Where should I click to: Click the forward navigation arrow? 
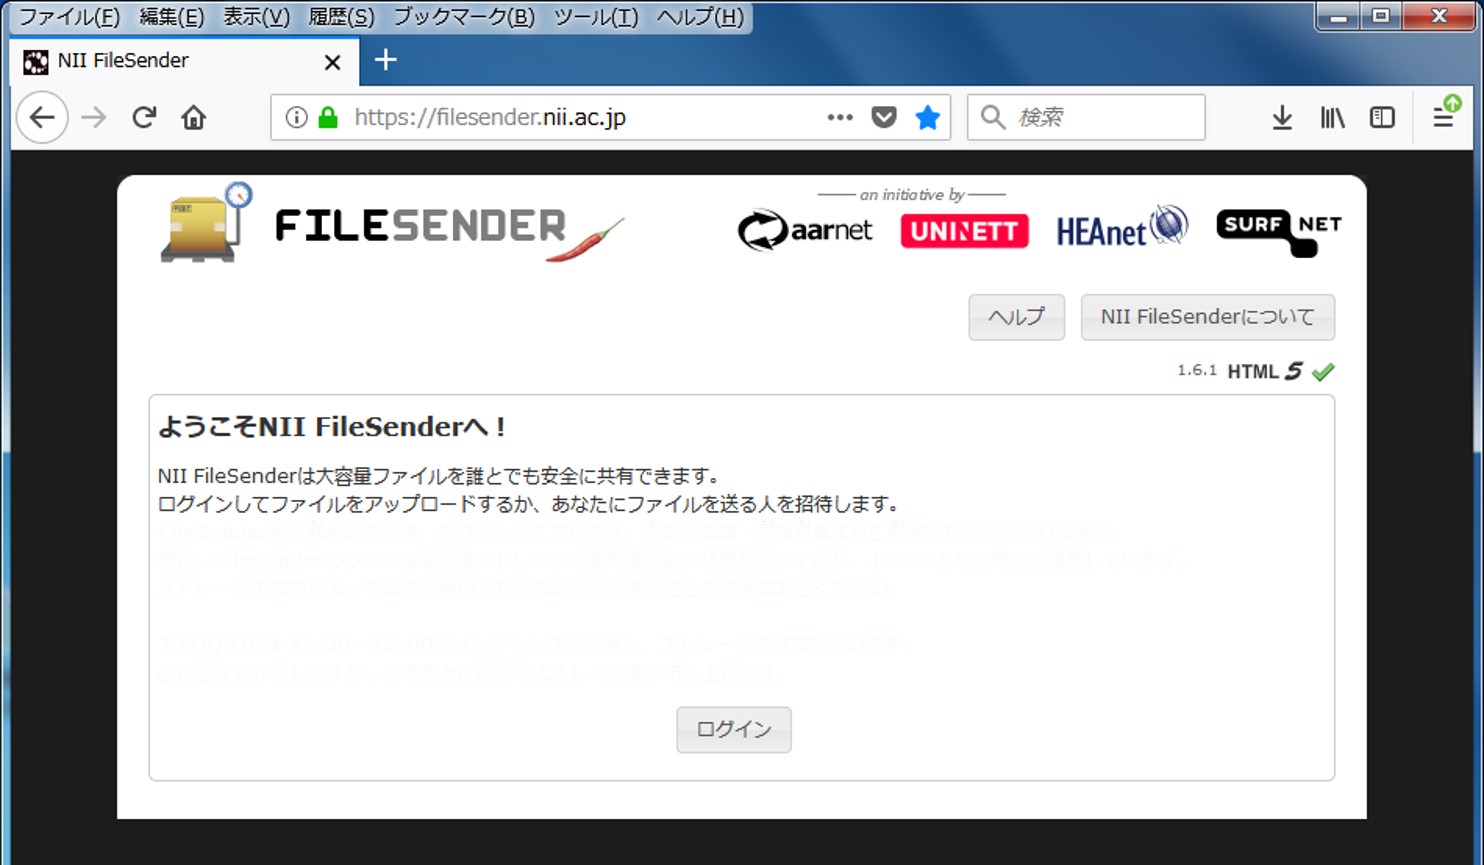click(x=94, y=118)
